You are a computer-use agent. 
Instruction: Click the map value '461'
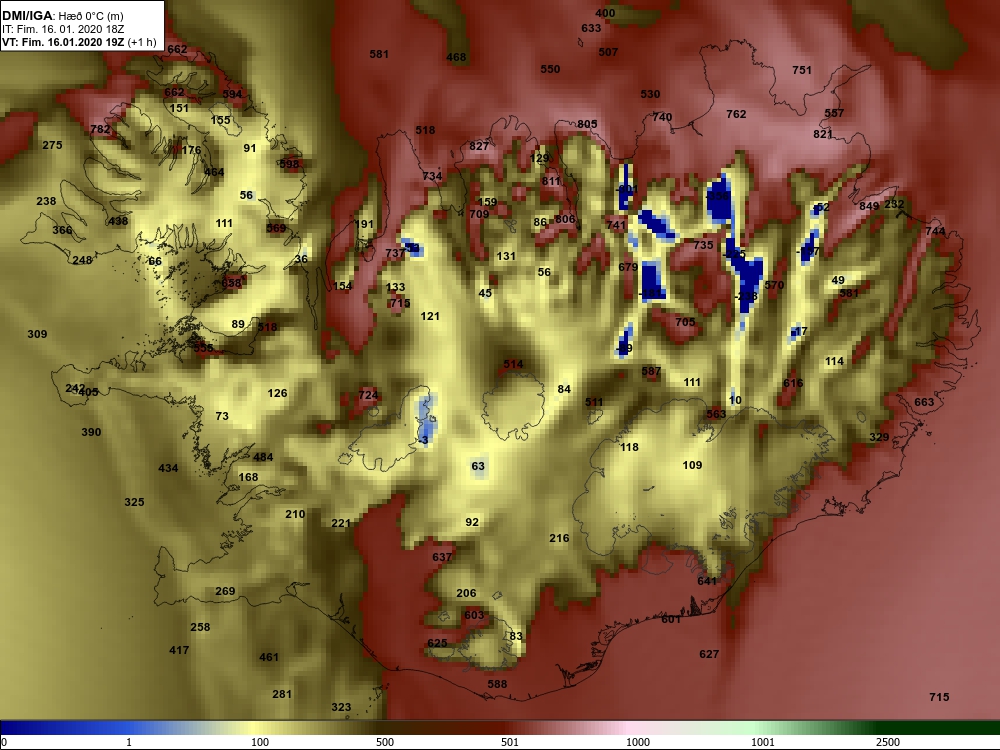pyautogui.click(x=269, y=658)
